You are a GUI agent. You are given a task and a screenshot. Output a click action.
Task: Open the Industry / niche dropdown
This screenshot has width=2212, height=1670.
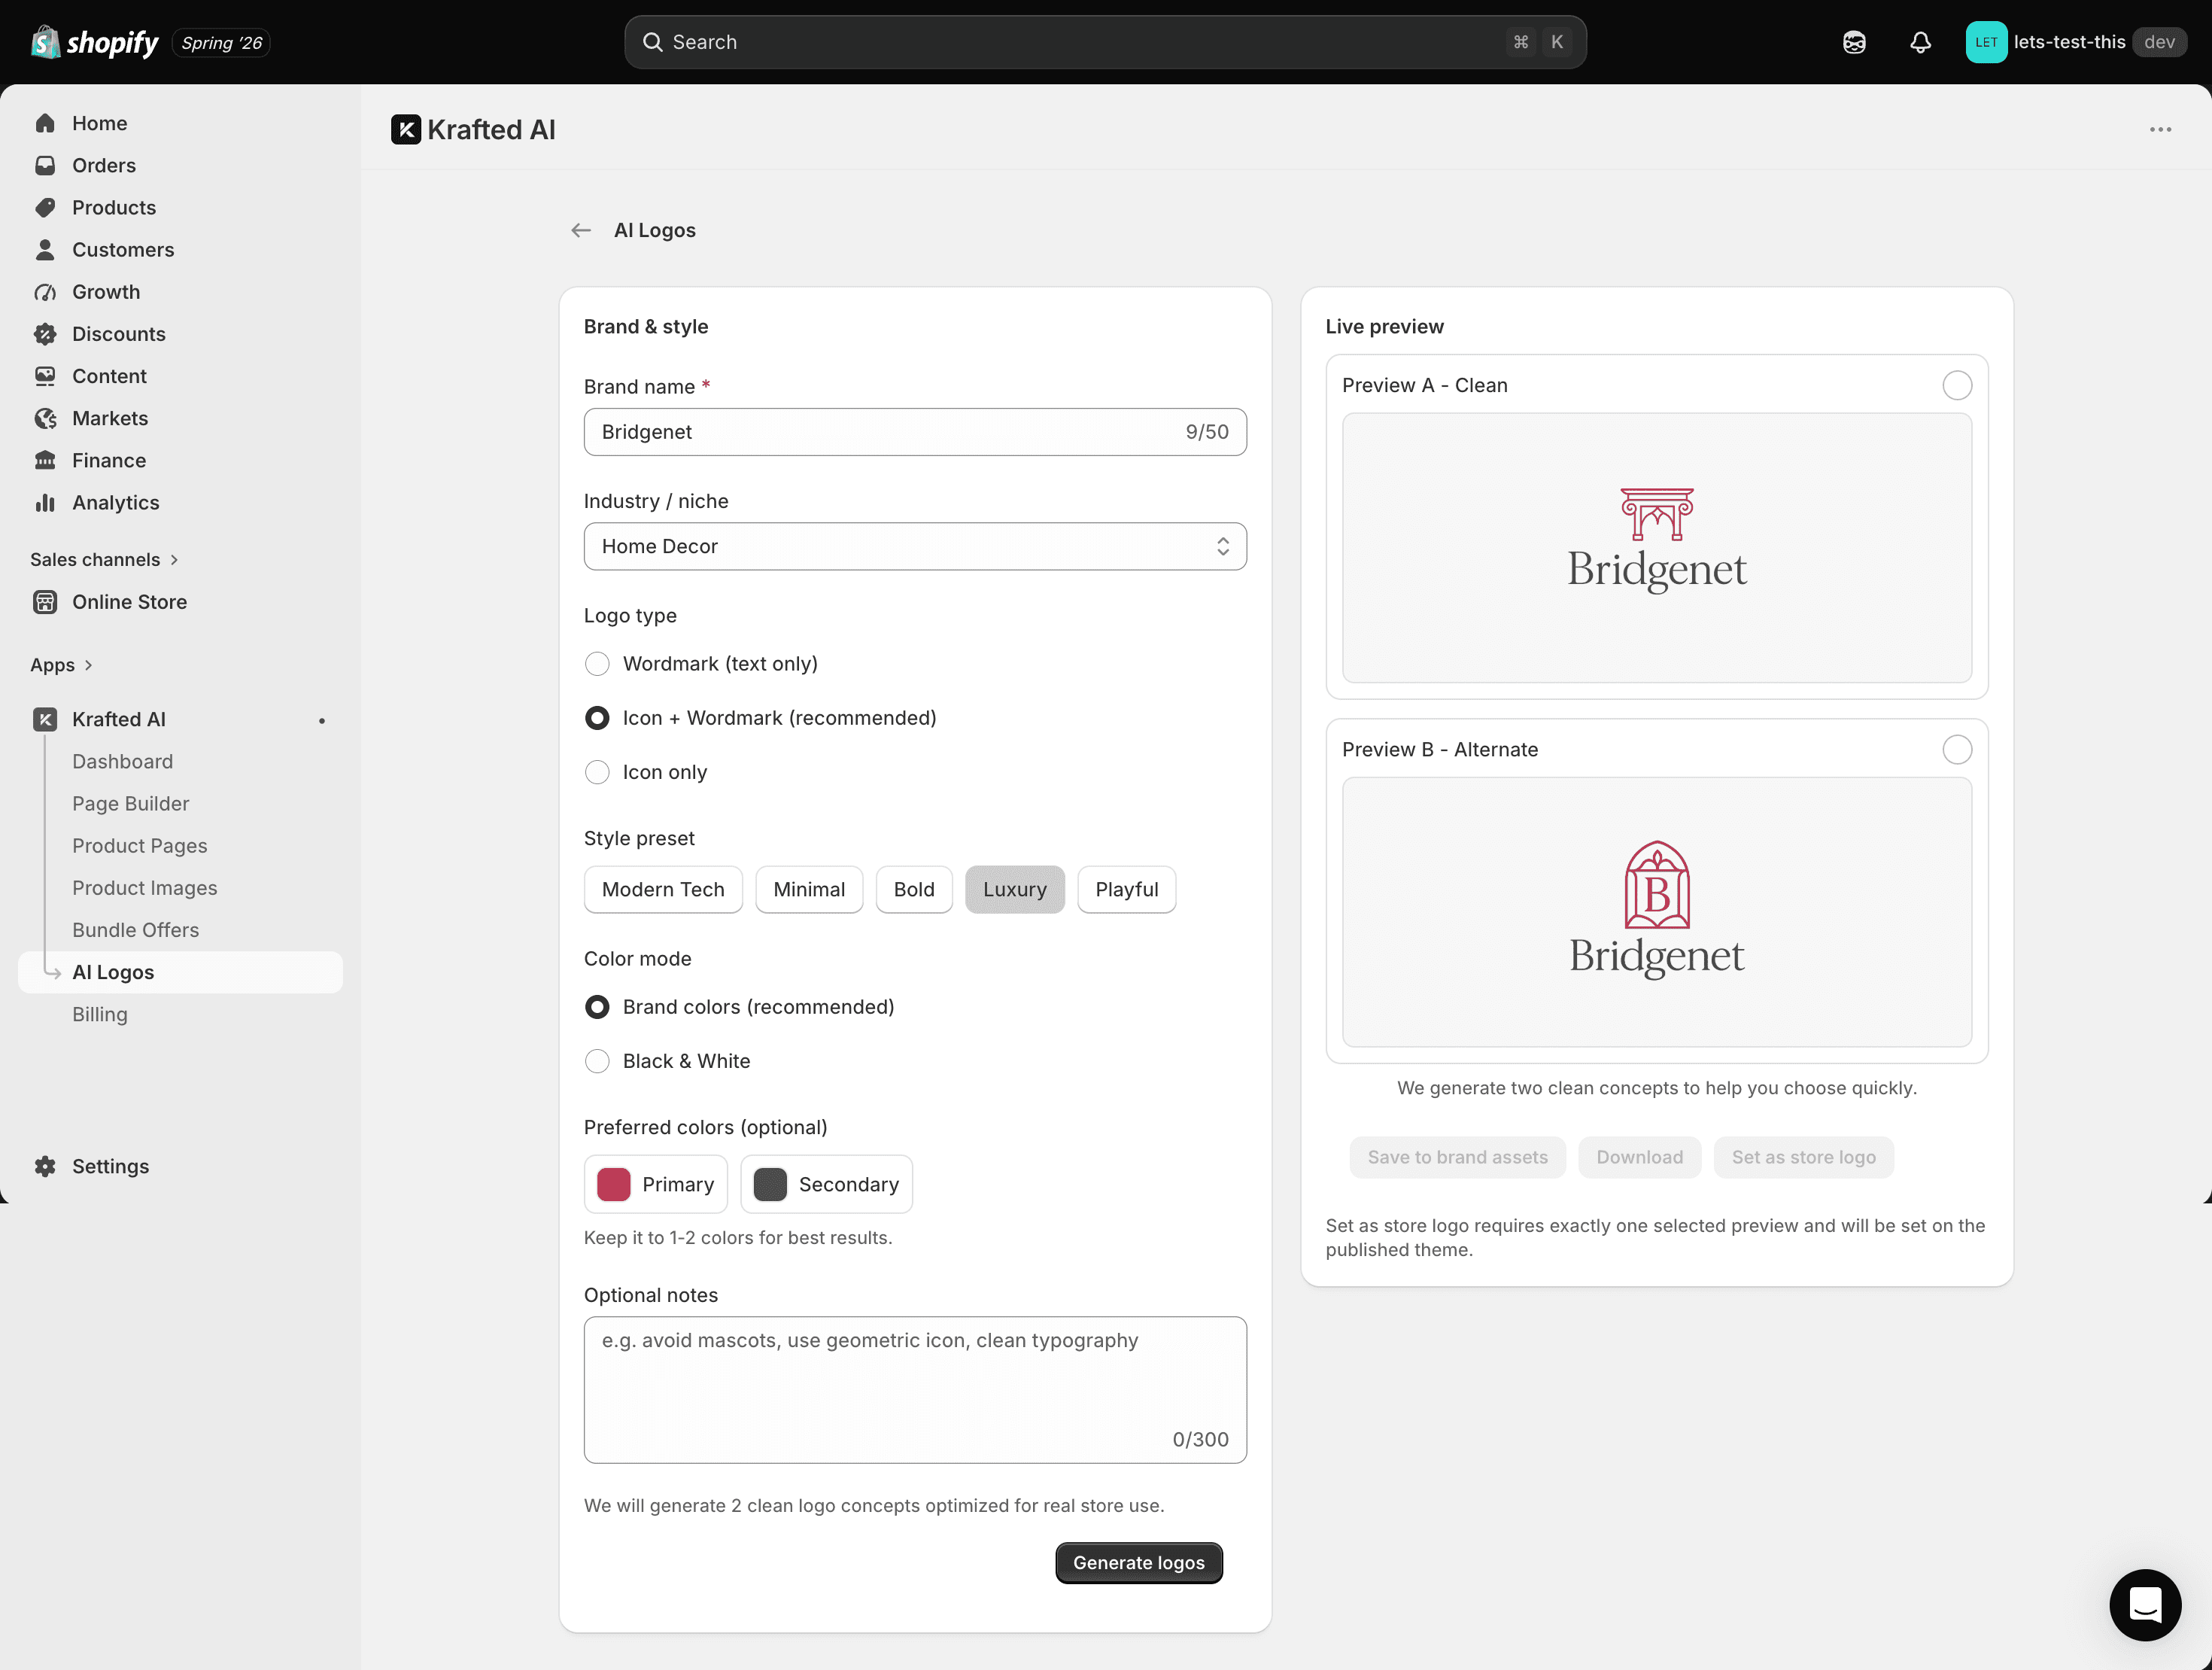pyautogui.click(x=915, y=546)
